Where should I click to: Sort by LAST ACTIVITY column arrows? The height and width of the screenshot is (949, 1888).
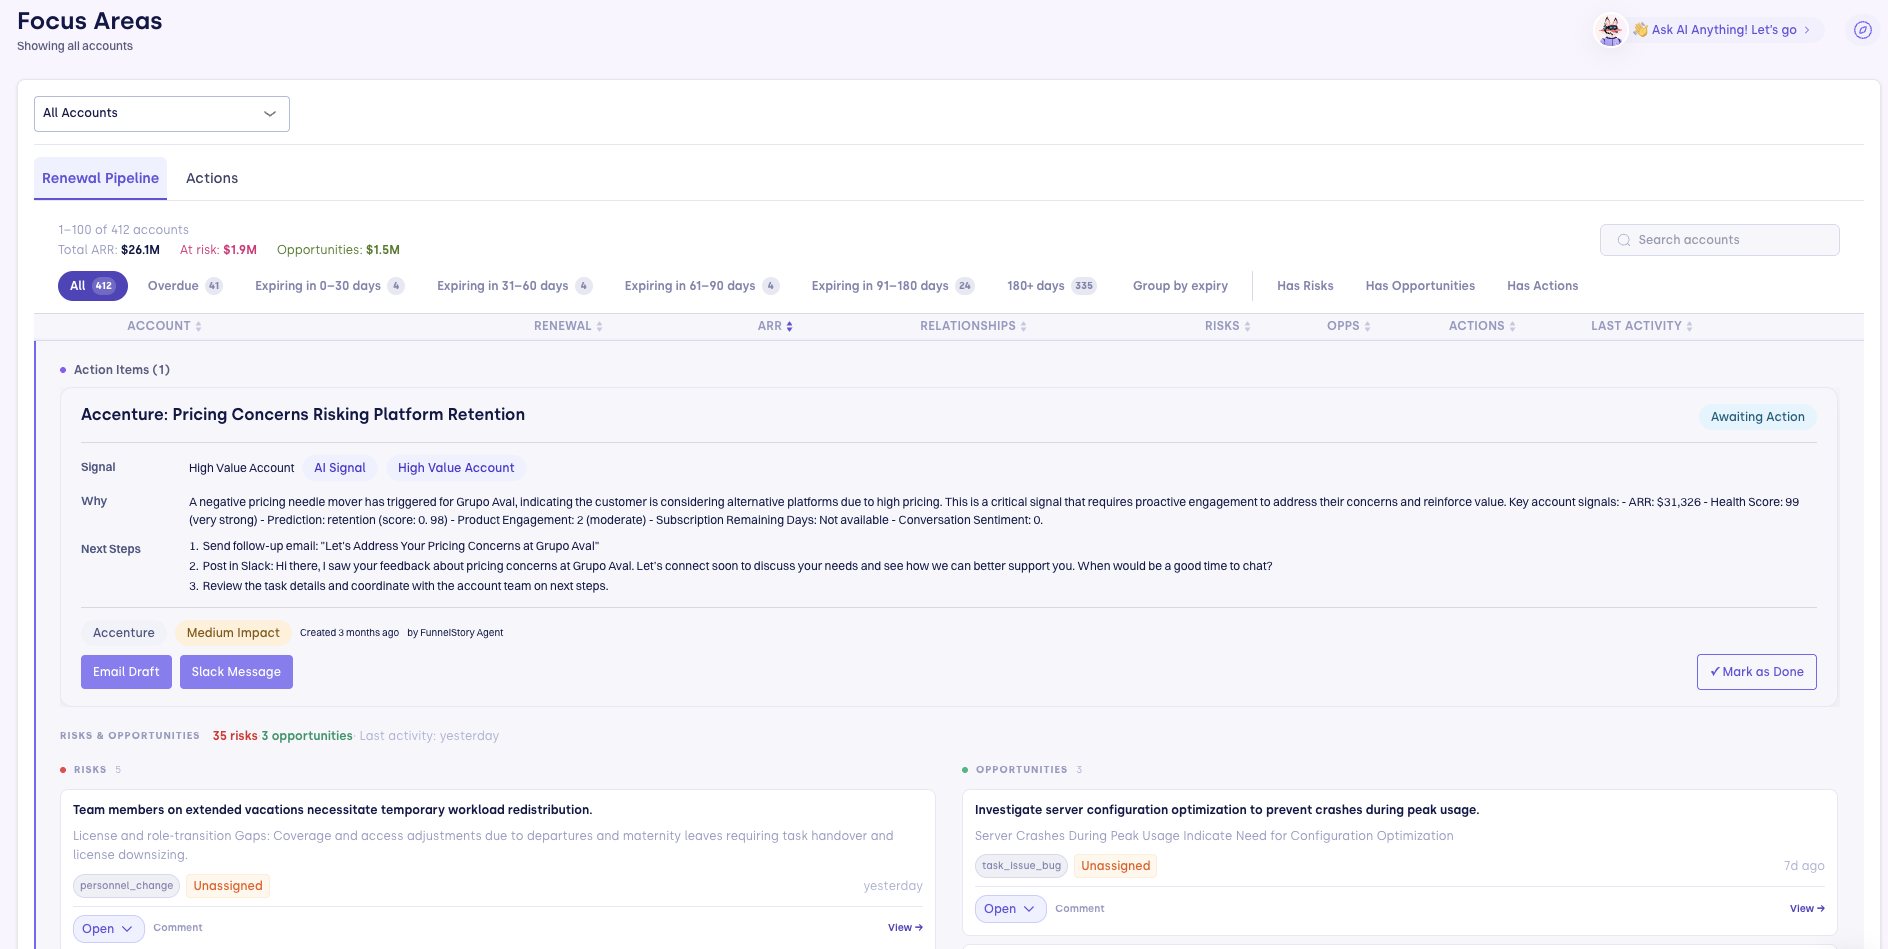tap(1689, 326)
